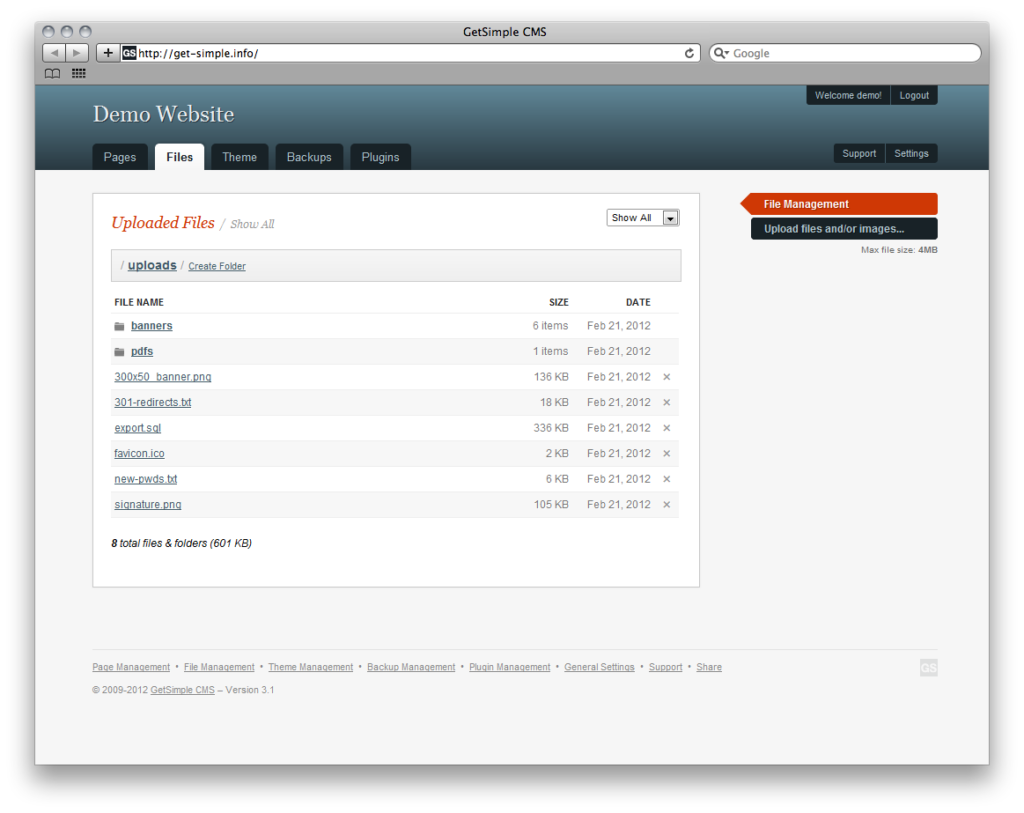Reload the page using the refresh icon

coord(689,52)
